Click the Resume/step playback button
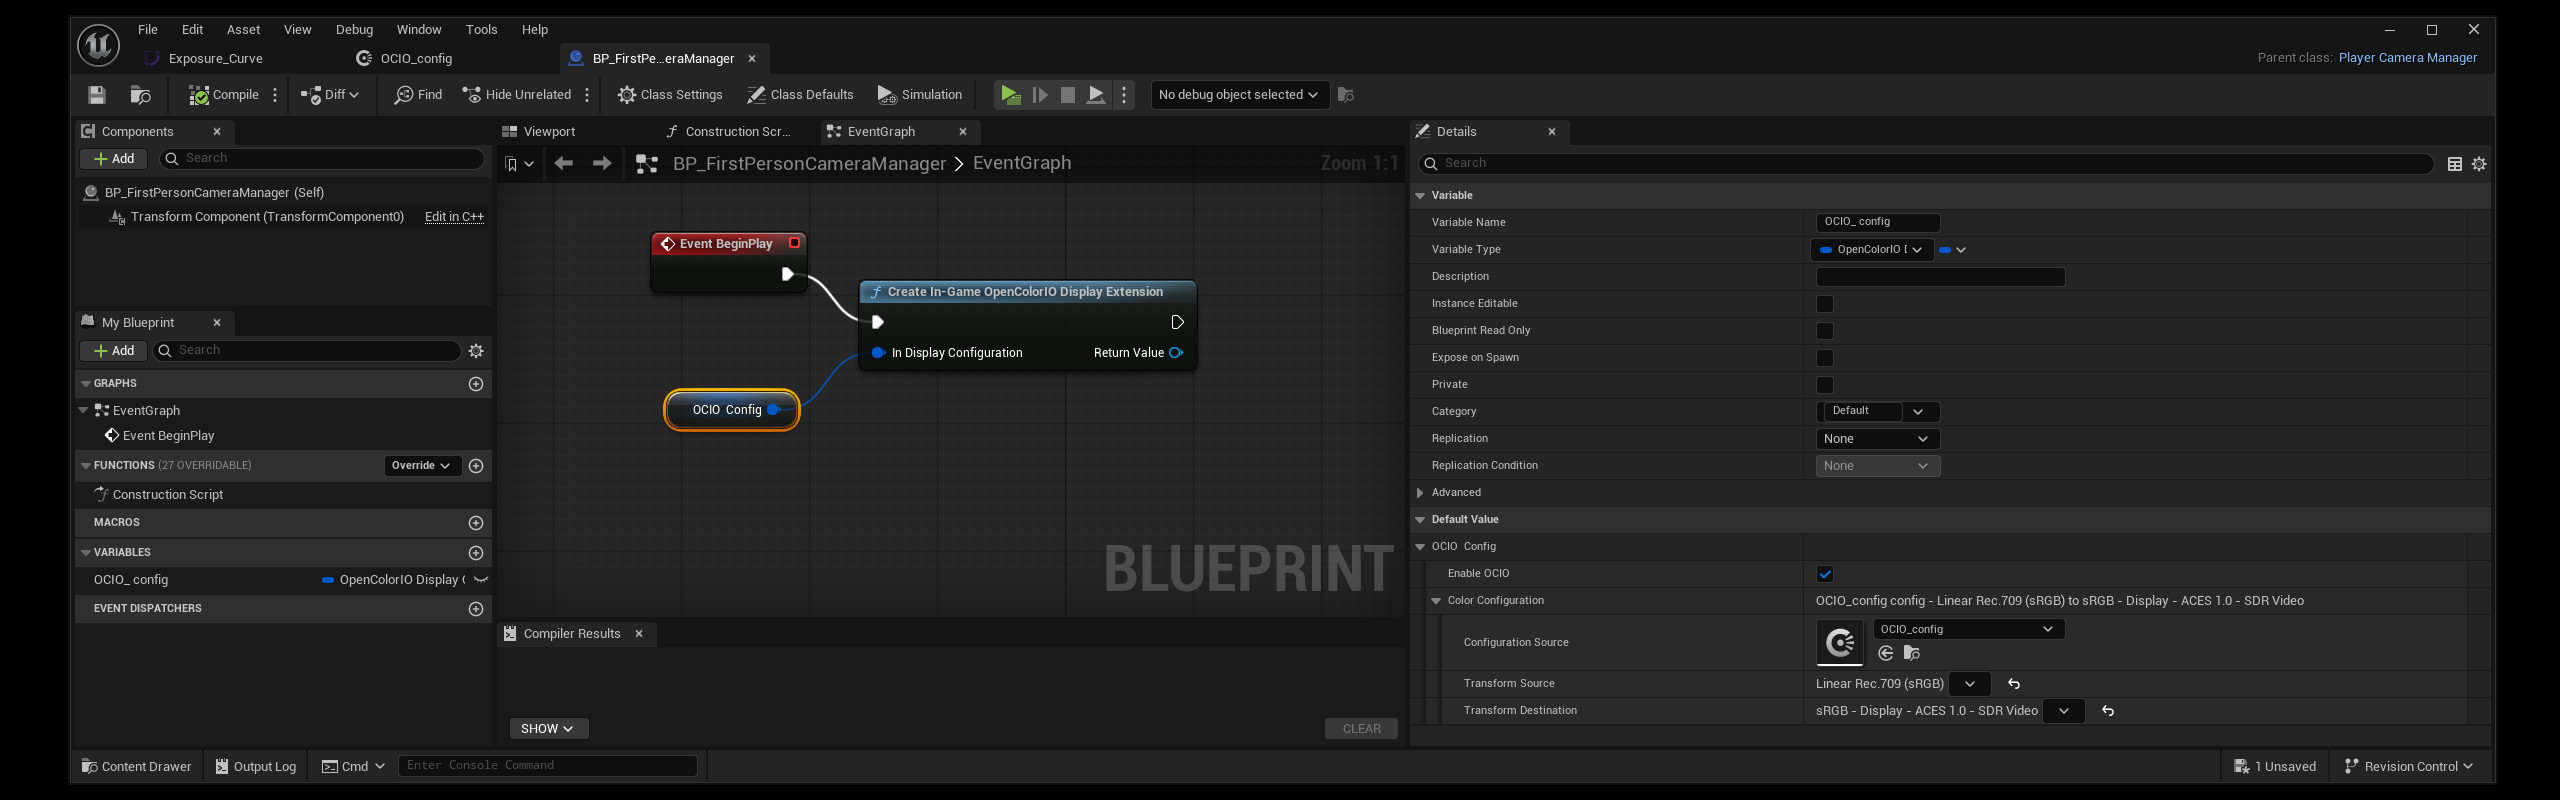The width and height of the screenshot is (2560, 800). pos(1040,95)
